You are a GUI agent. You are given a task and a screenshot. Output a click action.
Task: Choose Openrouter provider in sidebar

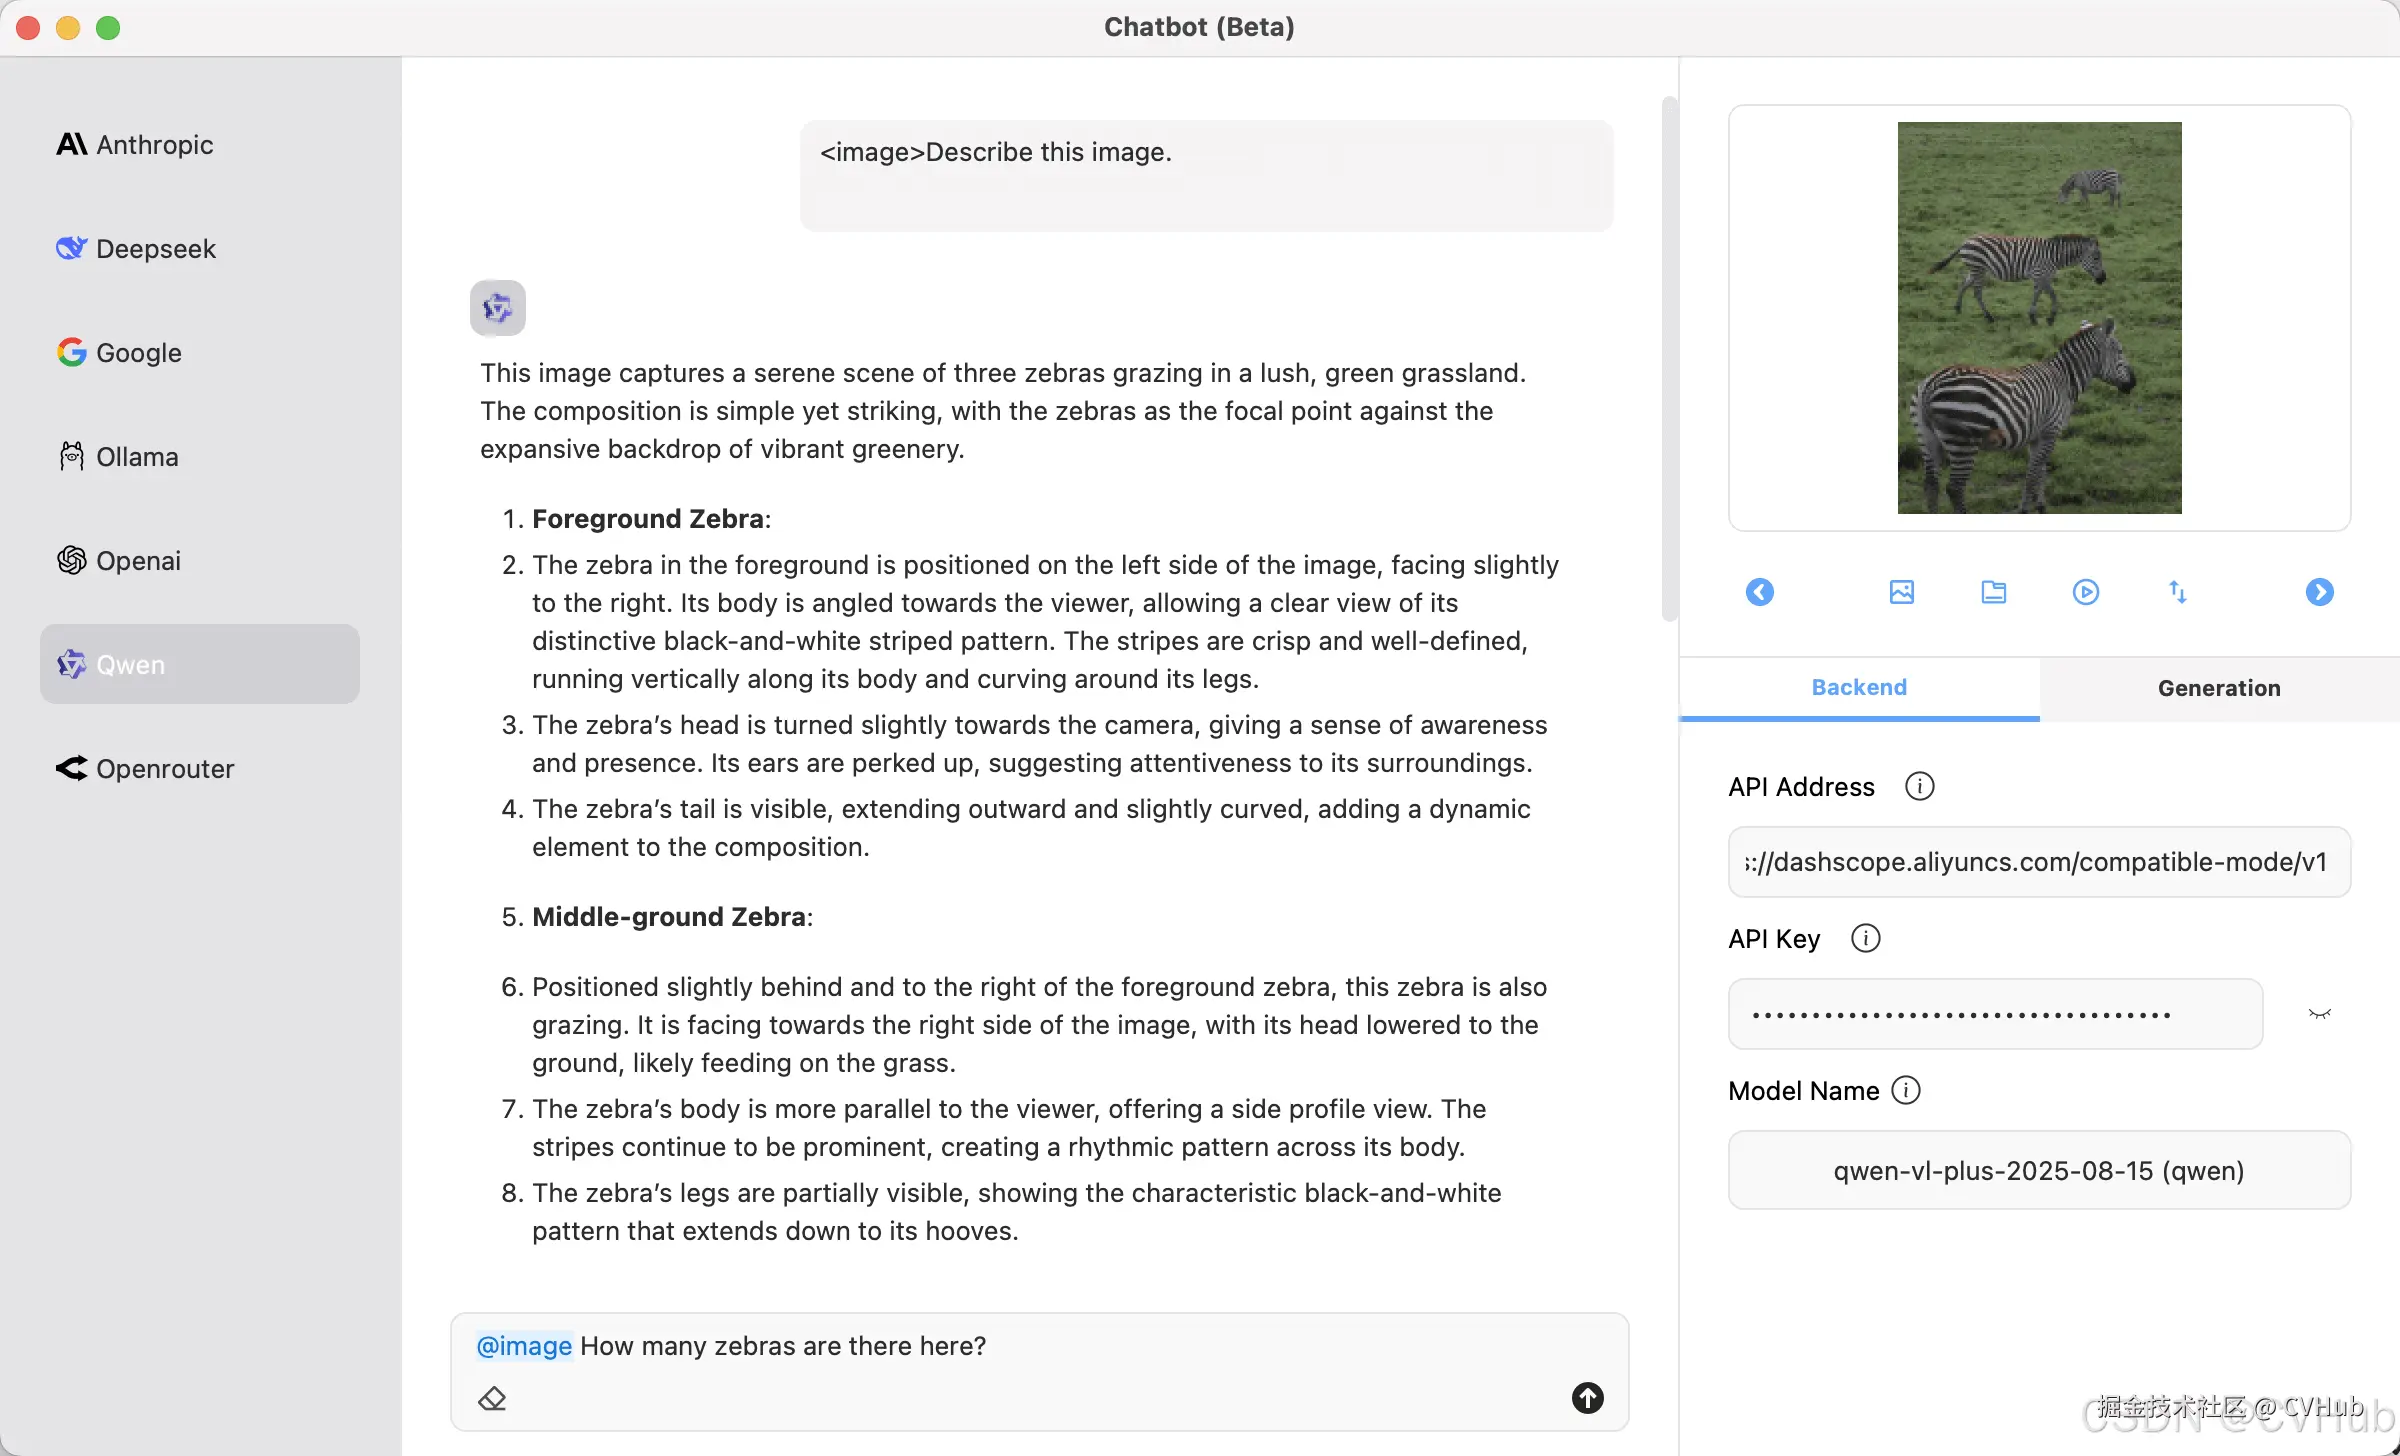pyautogui.click(x=146, y=769)
